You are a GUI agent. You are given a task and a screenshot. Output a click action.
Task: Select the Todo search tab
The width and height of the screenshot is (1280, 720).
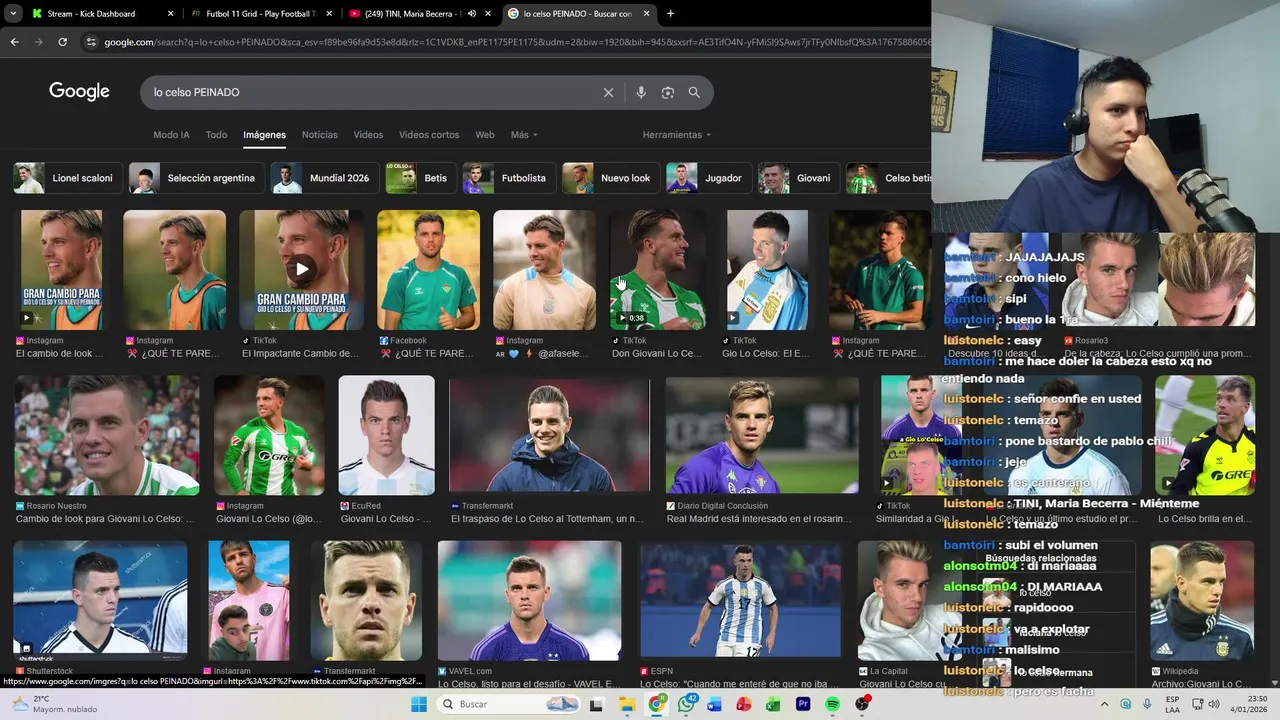coord(216,135)
